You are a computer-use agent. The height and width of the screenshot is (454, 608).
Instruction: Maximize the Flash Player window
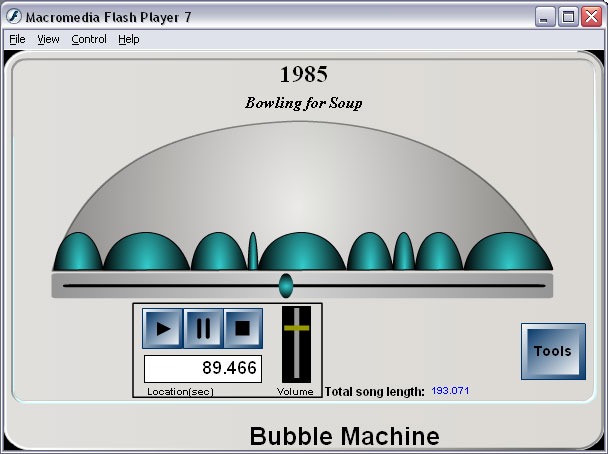coord(568,17)
